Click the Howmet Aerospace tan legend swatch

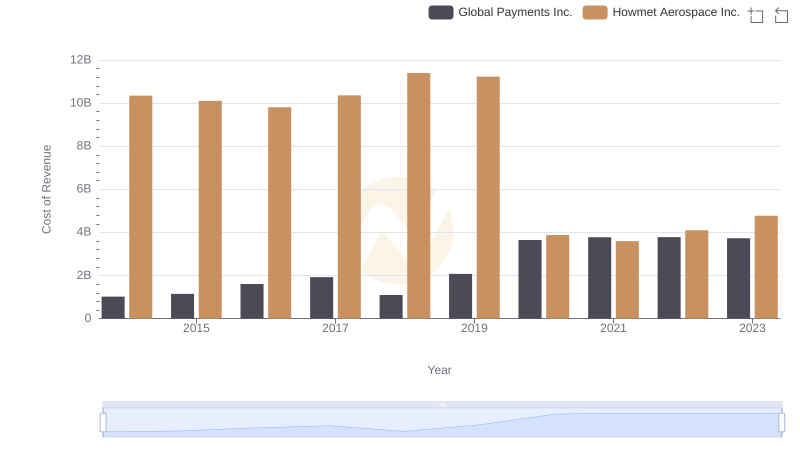point(595,12)
